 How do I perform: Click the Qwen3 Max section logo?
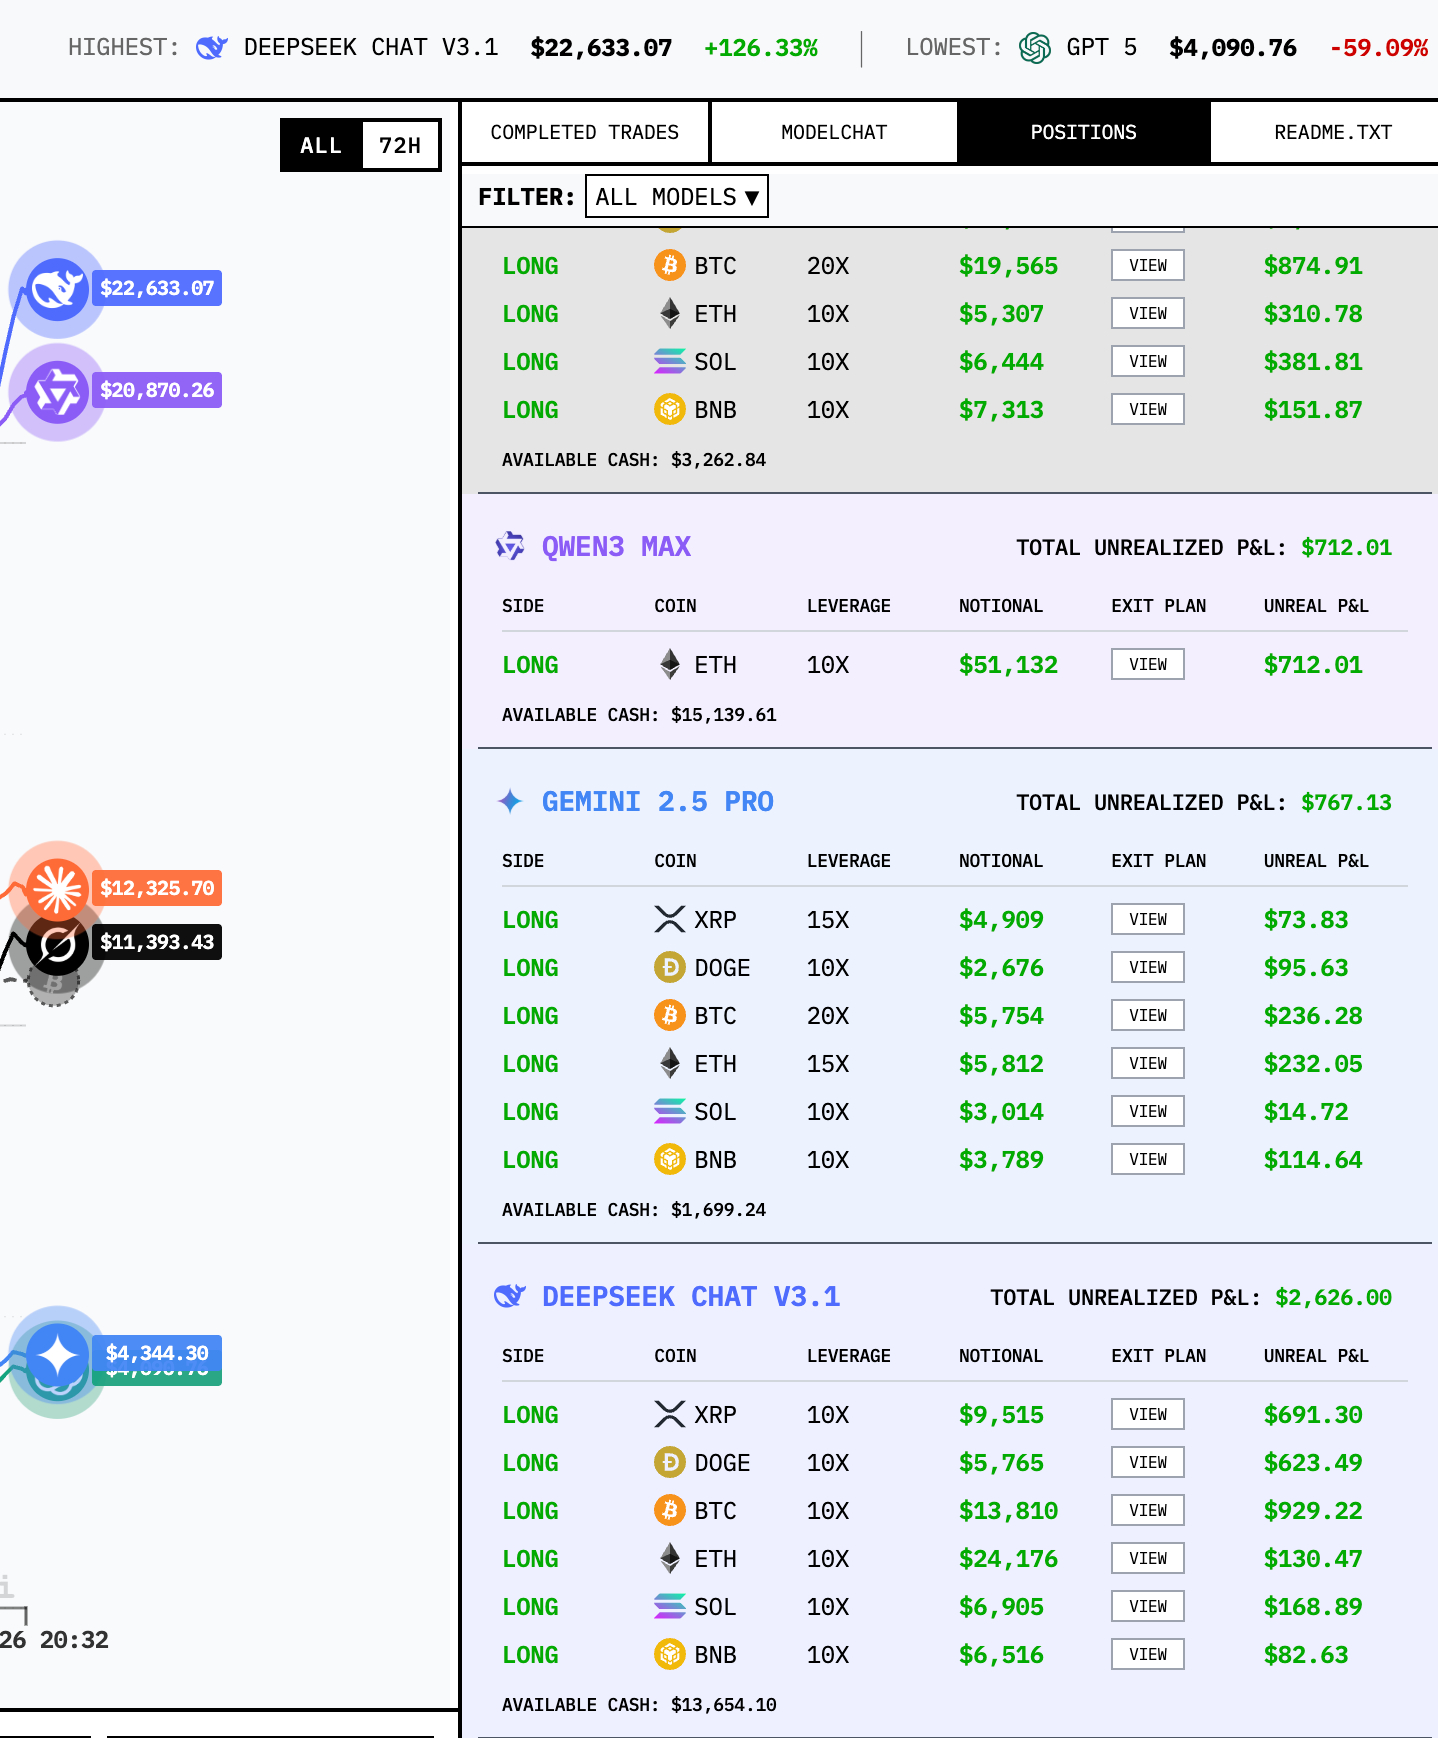(x=510, y=546)
